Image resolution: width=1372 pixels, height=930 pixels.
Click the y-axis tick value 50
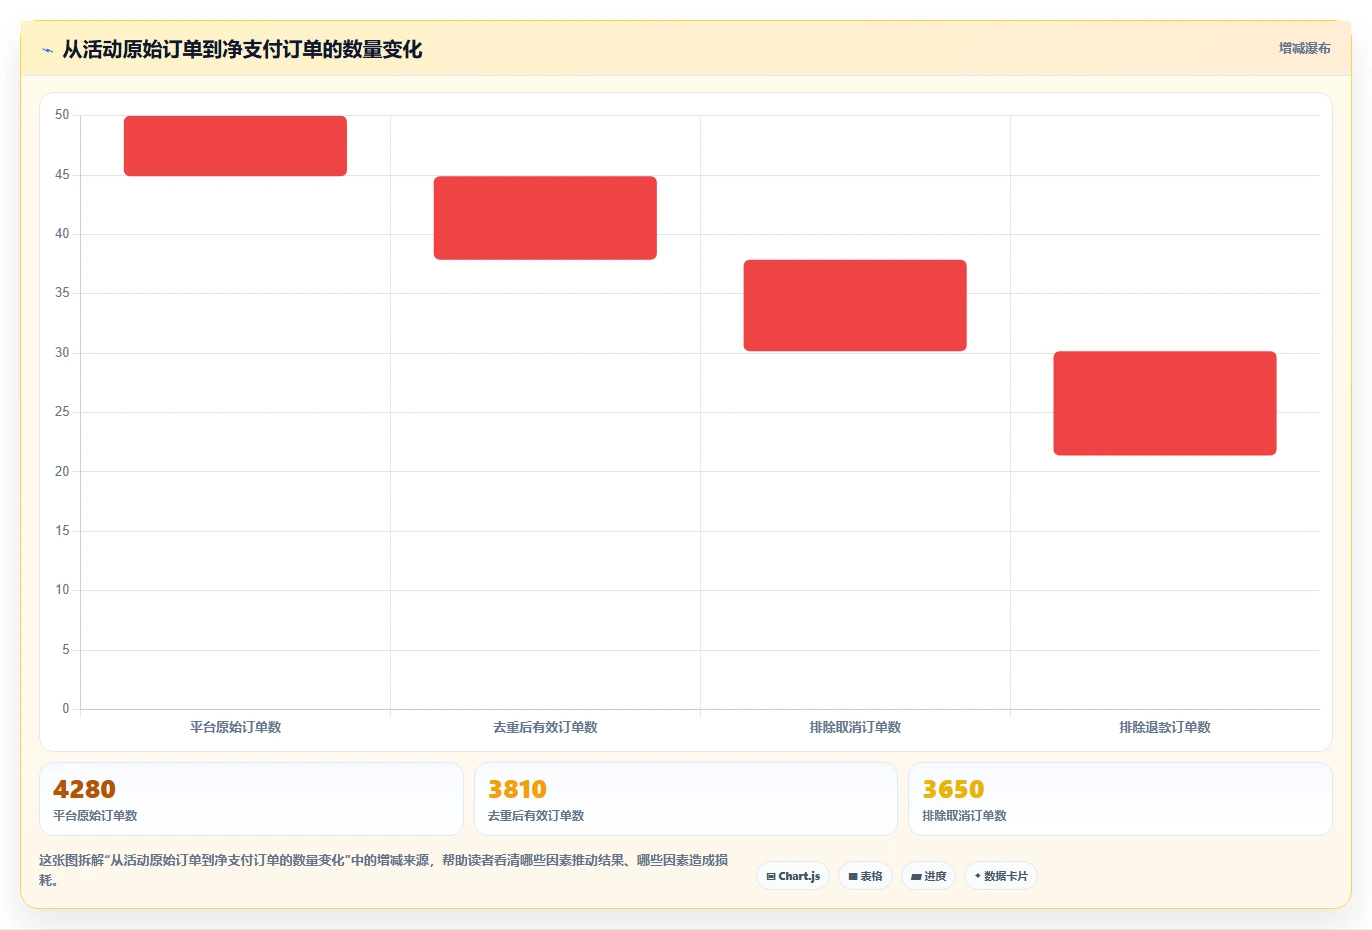tap(62, 115)
